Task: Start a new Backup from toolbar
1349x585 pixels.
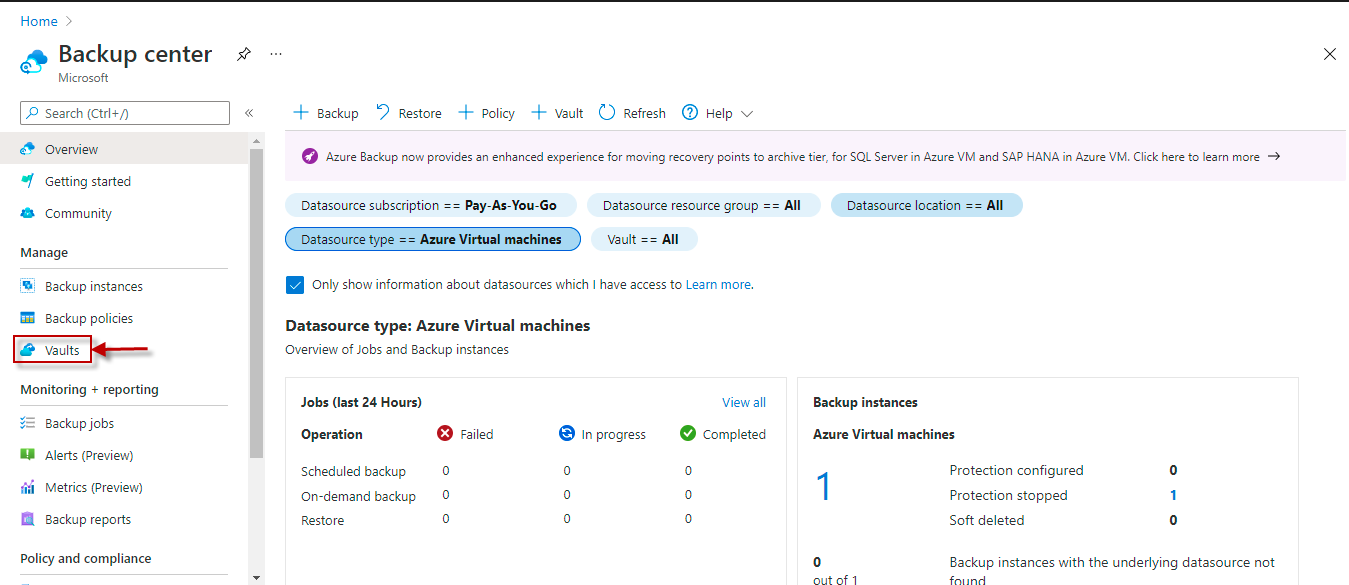Action: click(325, 113)
